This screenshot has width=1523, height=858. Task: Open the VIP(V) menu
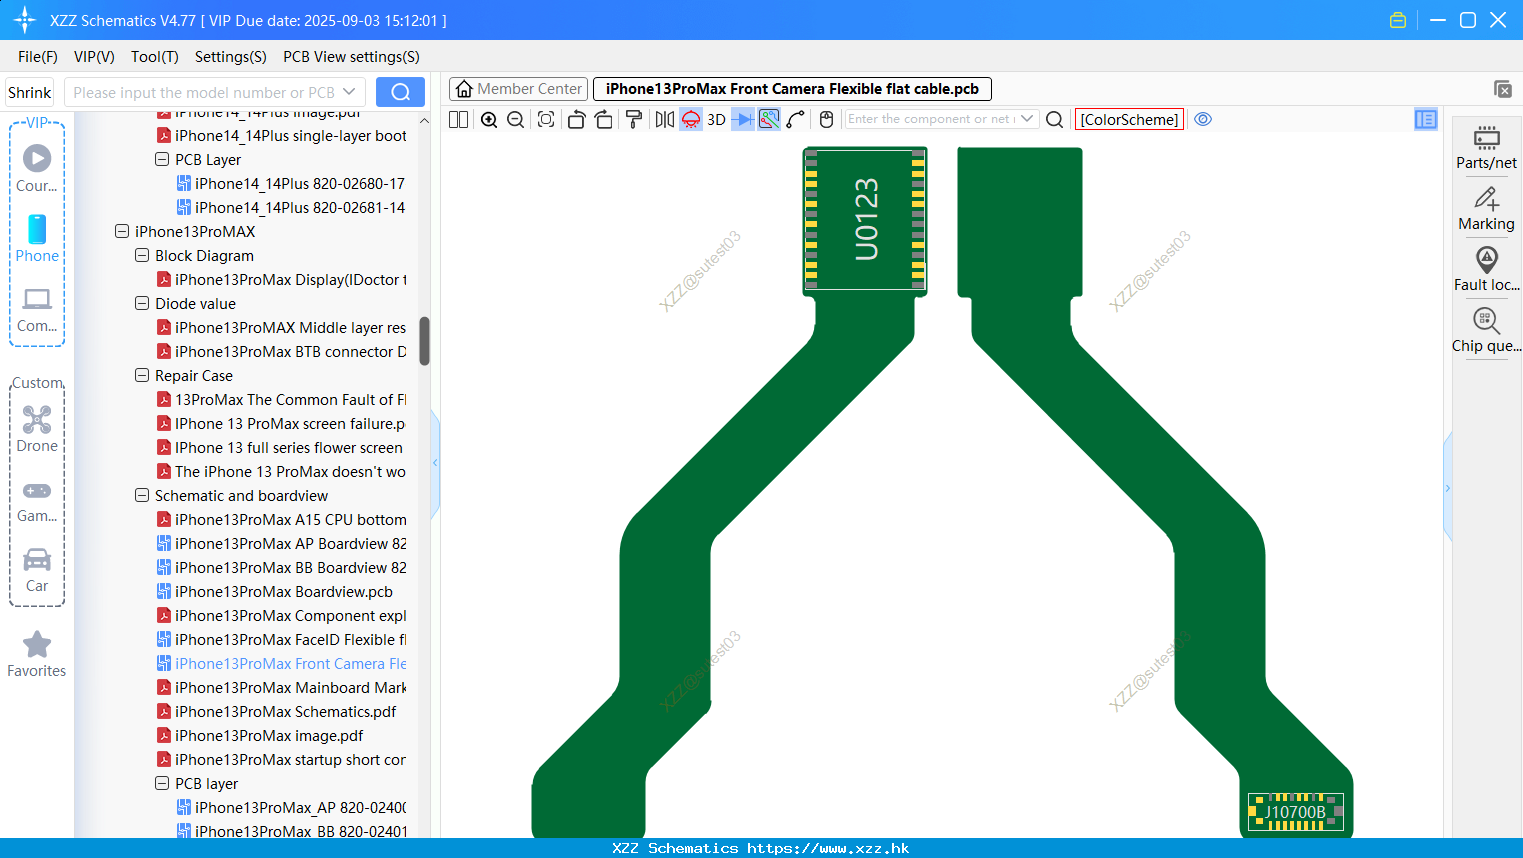coord(94,57)
